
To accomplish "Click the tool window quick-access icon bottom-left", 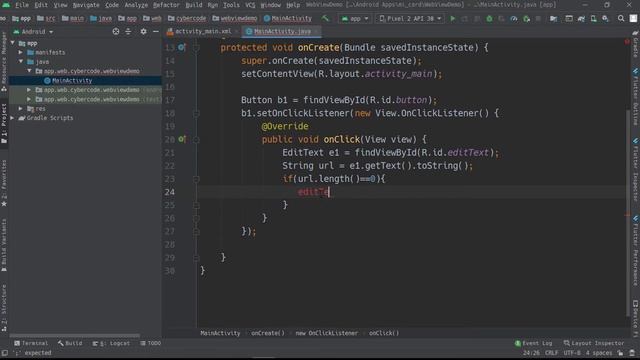I will tap(4, 353).
